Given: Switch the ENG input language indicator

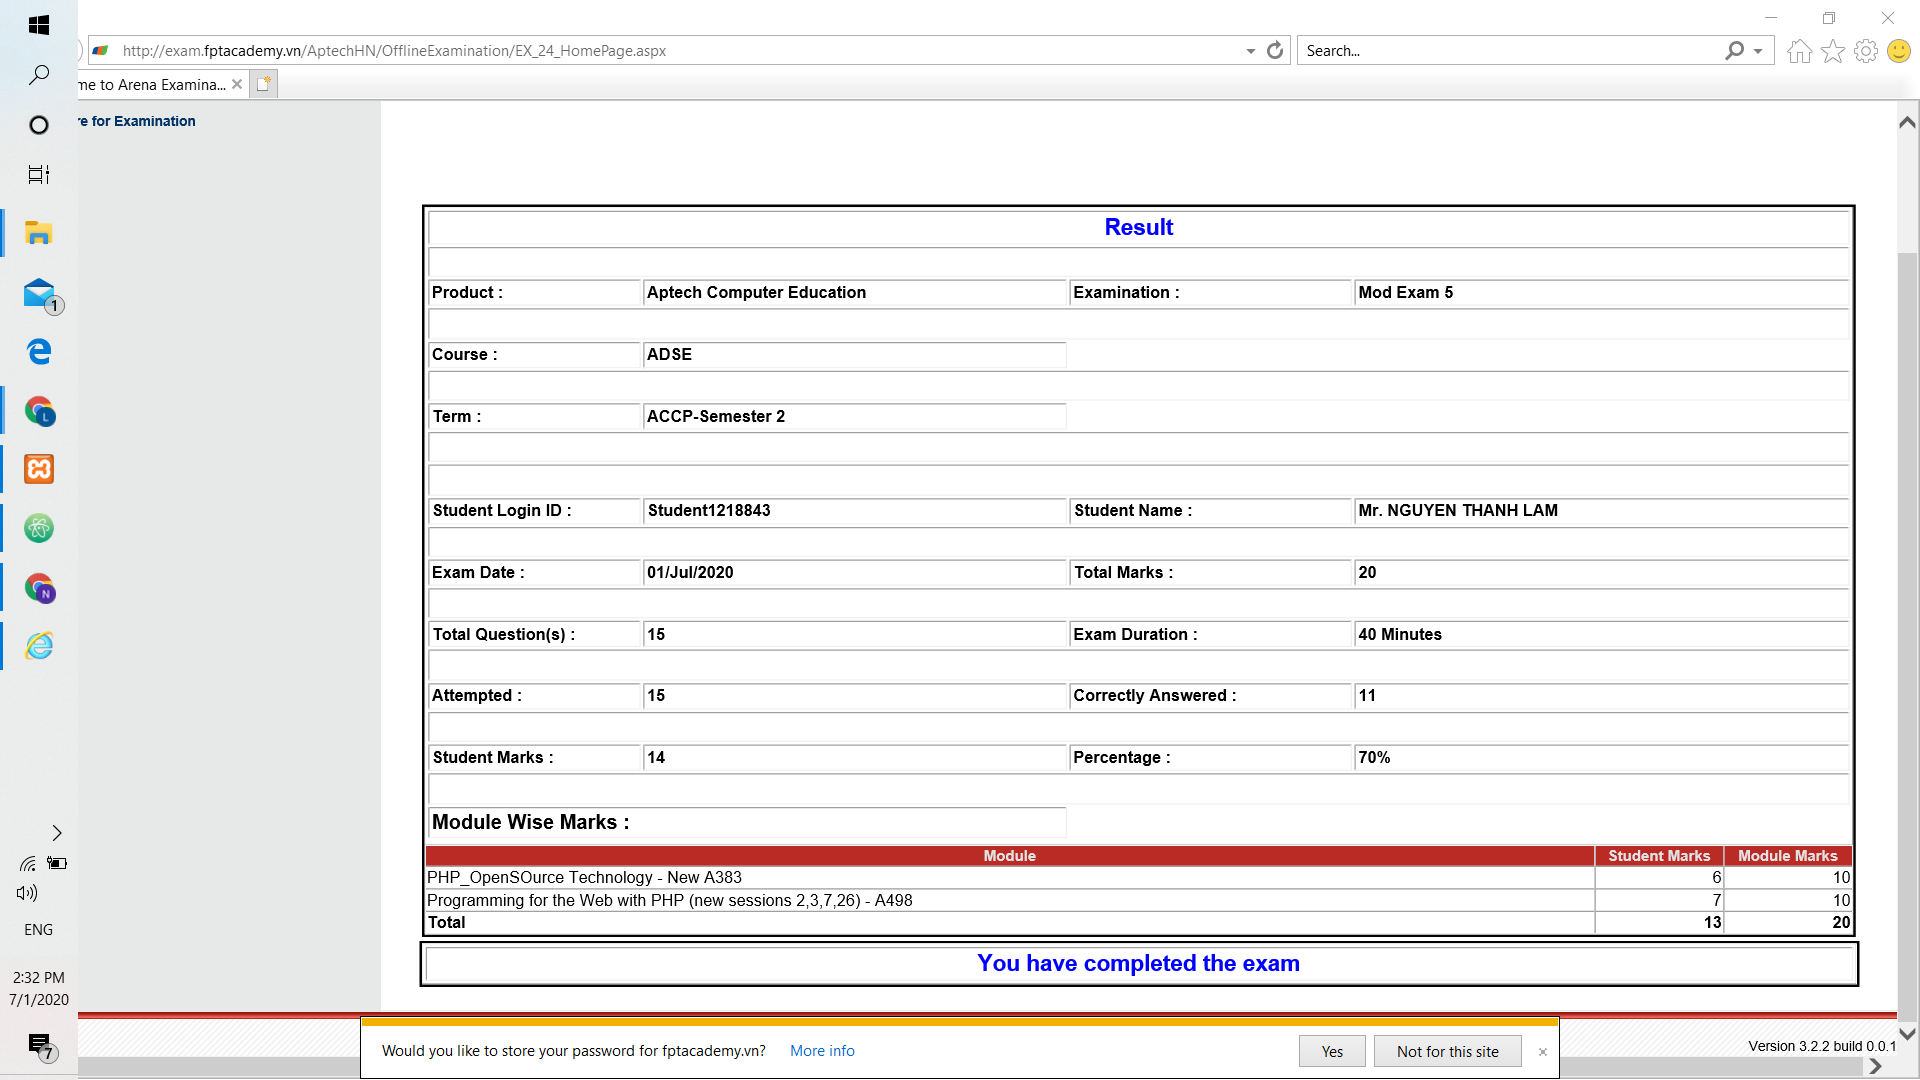Looking at the screenshot, I should pos(38,930).
